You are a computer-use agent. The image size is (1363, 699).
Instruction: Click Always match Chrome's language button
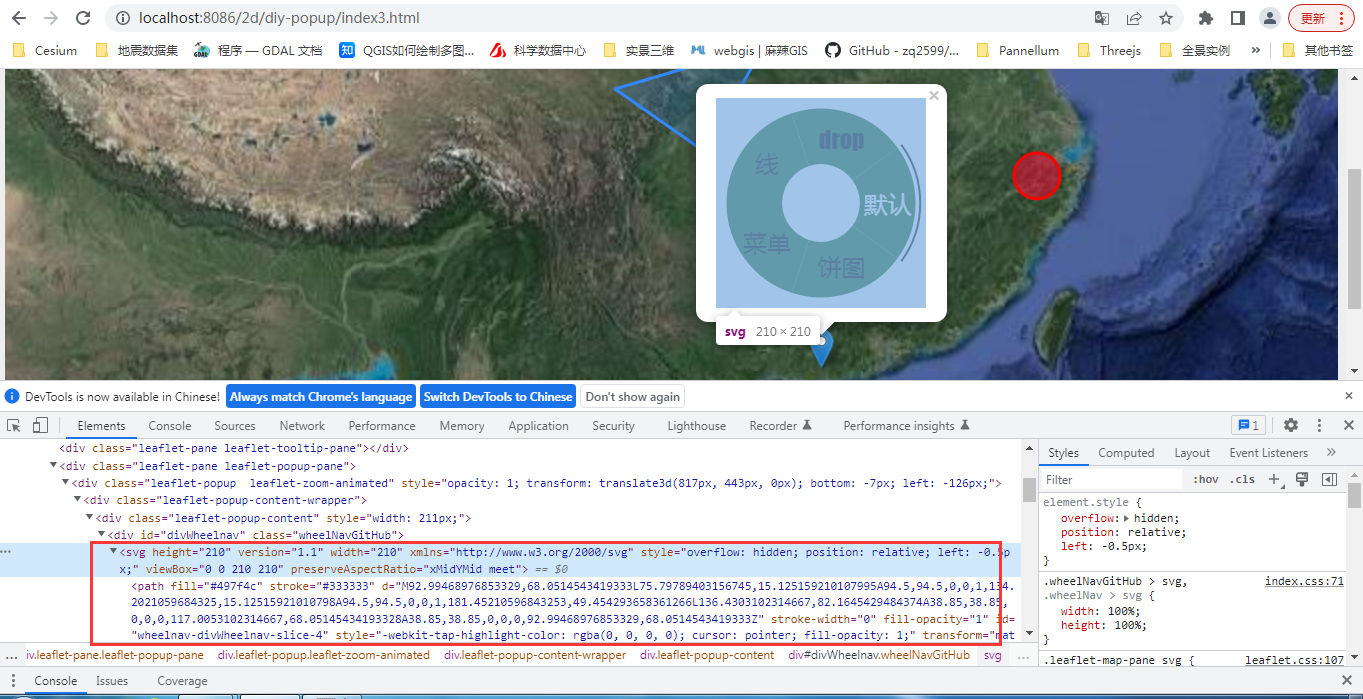click(x=320, y=396)
